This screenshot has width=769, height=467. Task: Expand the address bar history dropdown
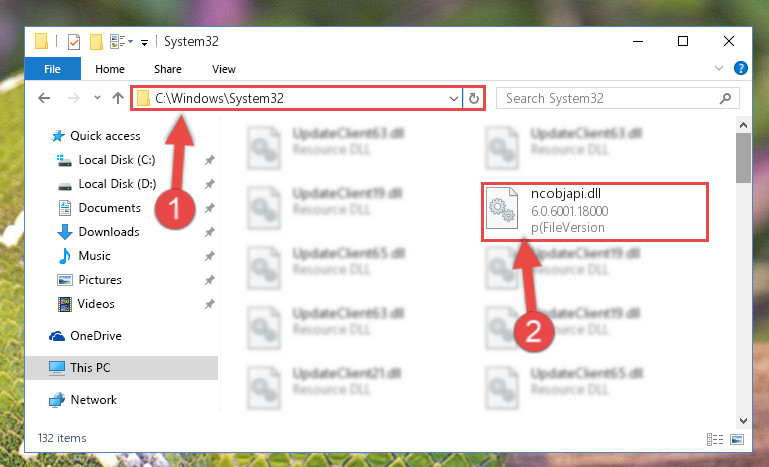coord(454,99)
